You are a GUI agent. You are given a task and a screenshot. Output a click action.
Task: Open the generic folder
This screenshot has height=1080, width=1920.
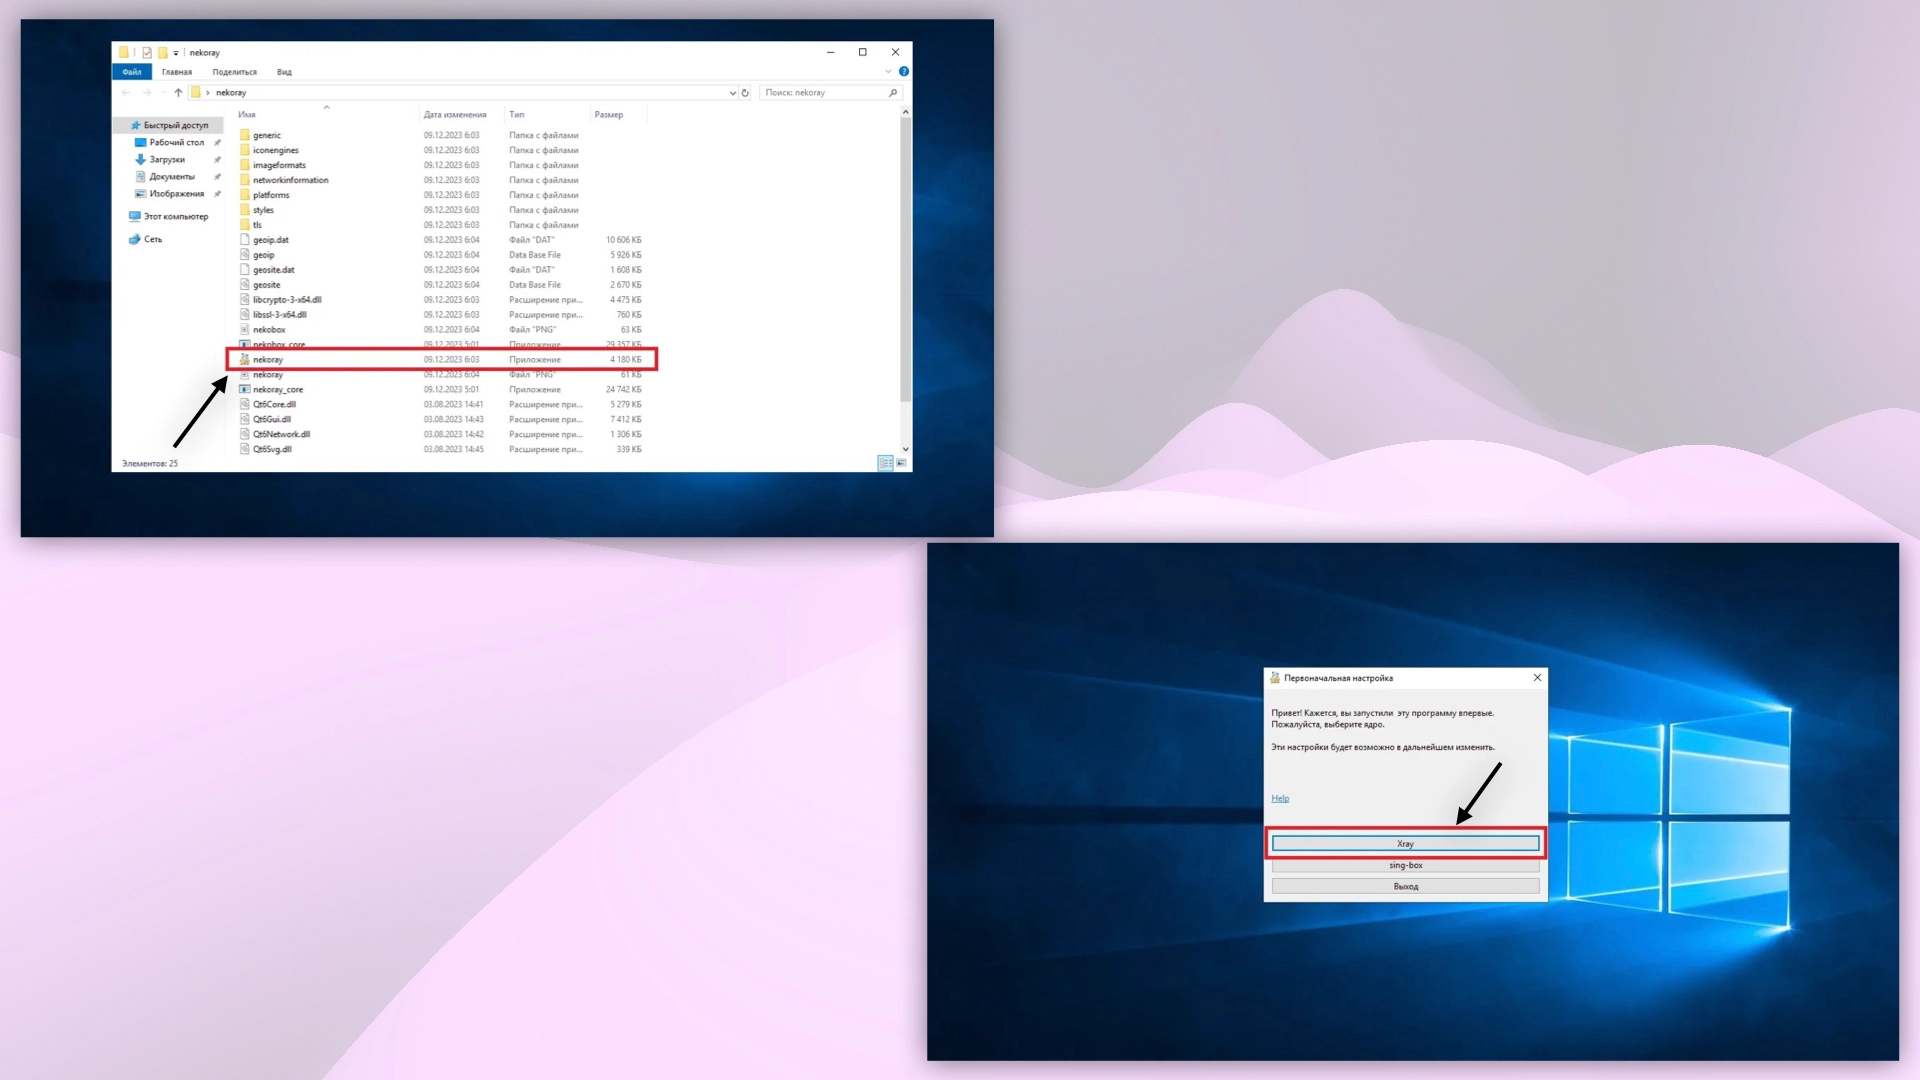click(267, 135)
